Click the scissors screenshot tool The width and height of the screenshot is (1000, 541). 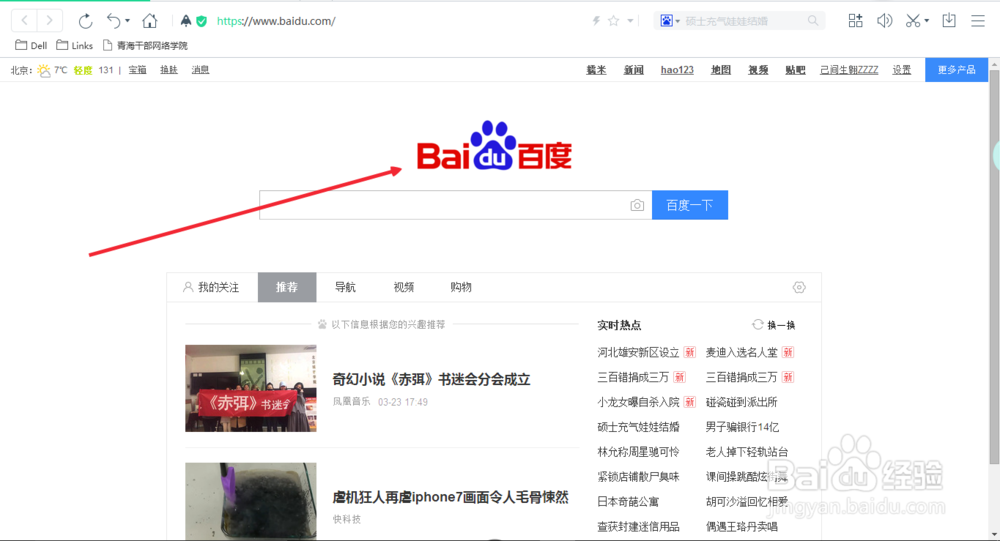pos(913,21)
